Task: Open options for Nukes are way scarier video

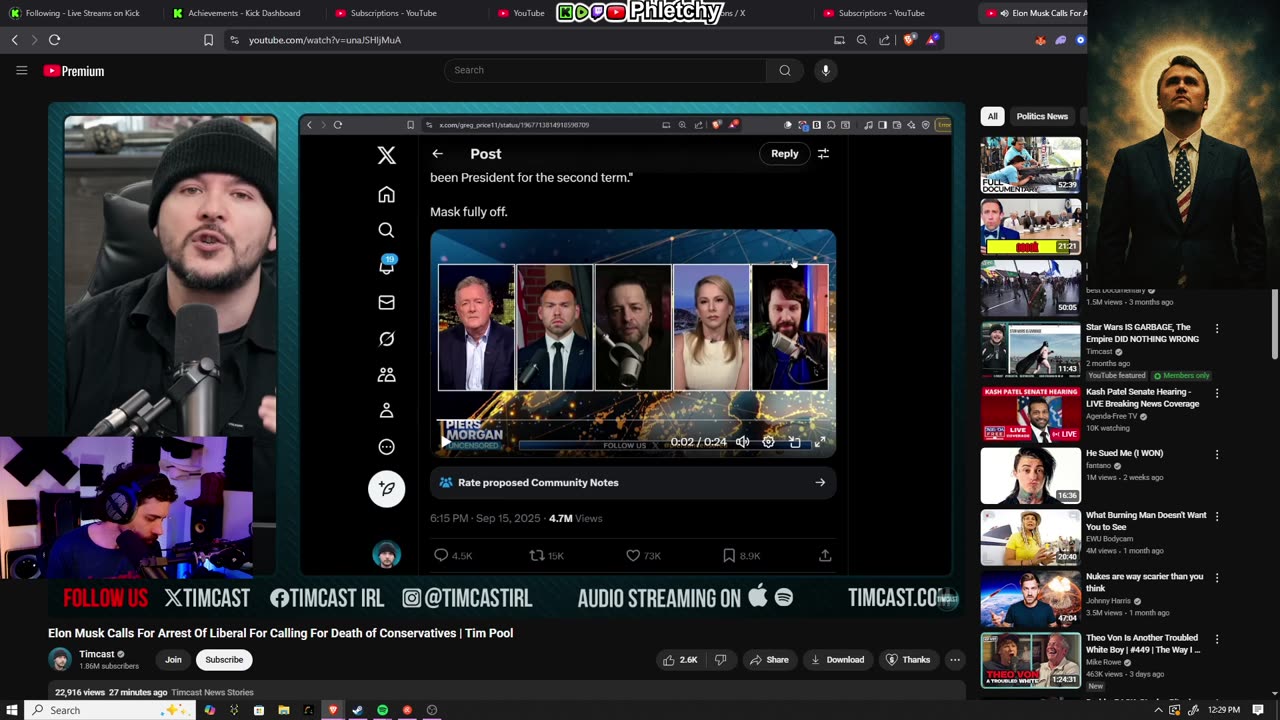Action: [x=1217, y=578]
